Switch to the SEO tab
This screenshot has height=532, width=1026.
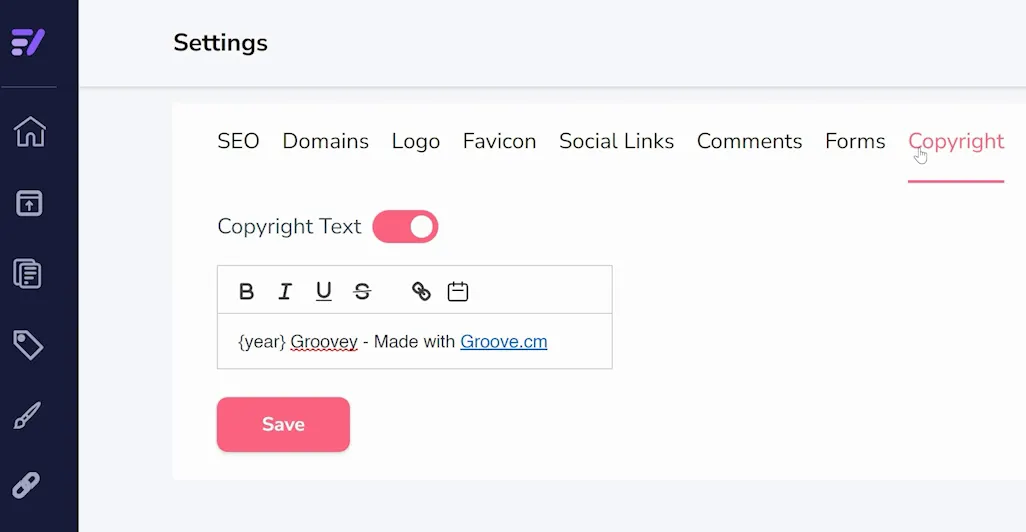coord(238,141)
